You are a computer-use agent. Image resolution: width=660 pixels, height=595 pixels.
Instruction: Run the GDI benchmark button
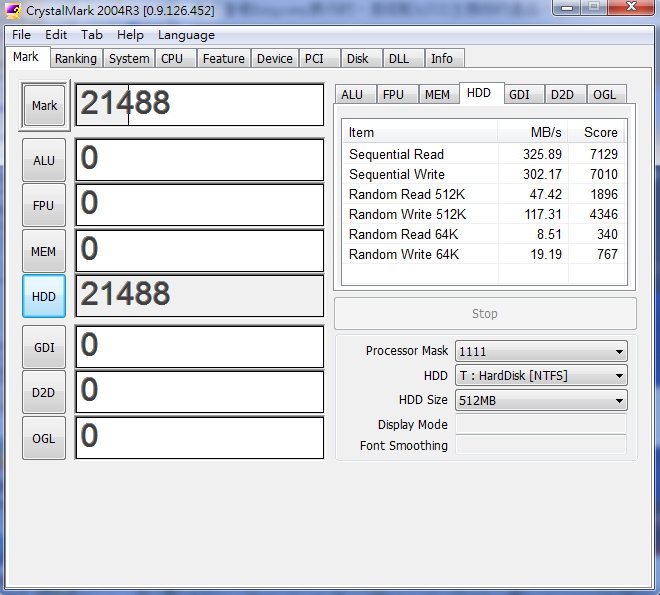click(x=44, y=347)
